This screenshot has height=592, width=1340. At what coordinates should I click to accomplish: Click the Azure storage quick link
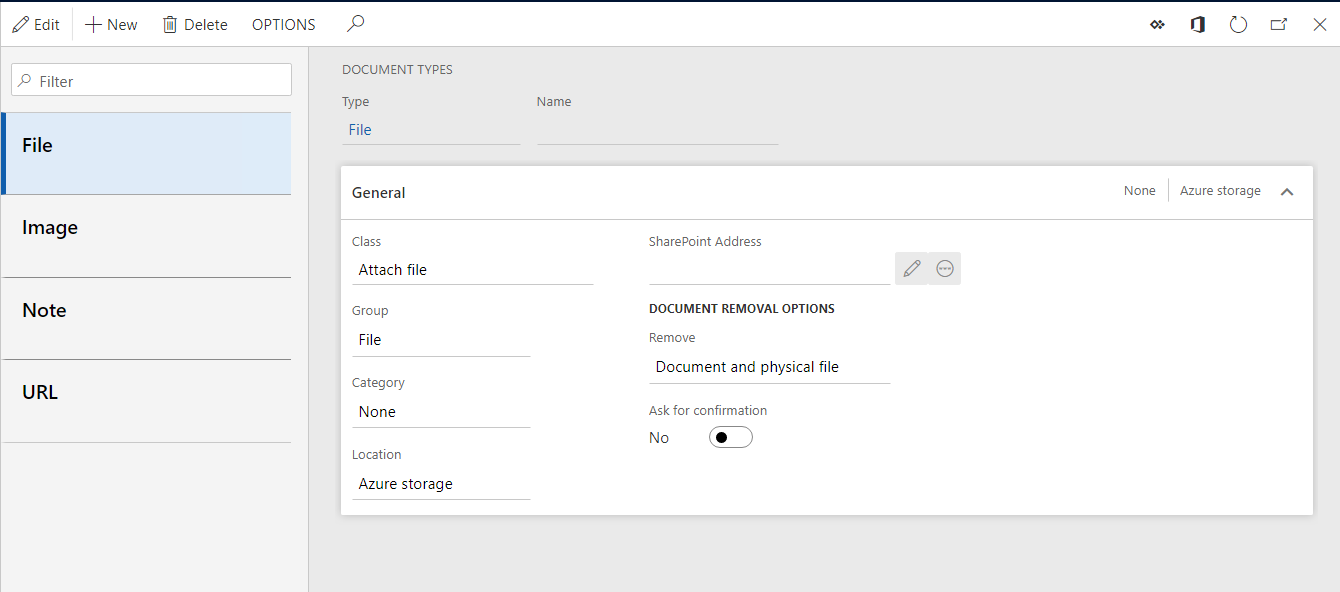pyautogui.click(x=1219, y=190)
